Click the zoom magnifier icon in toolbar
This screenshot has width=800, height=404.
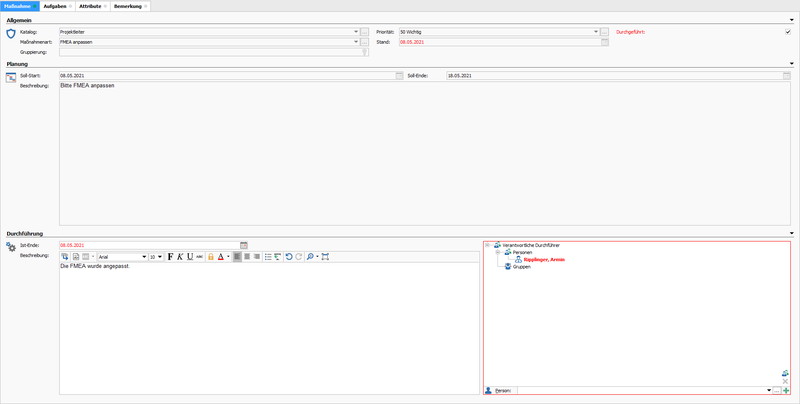coord(311,257)
